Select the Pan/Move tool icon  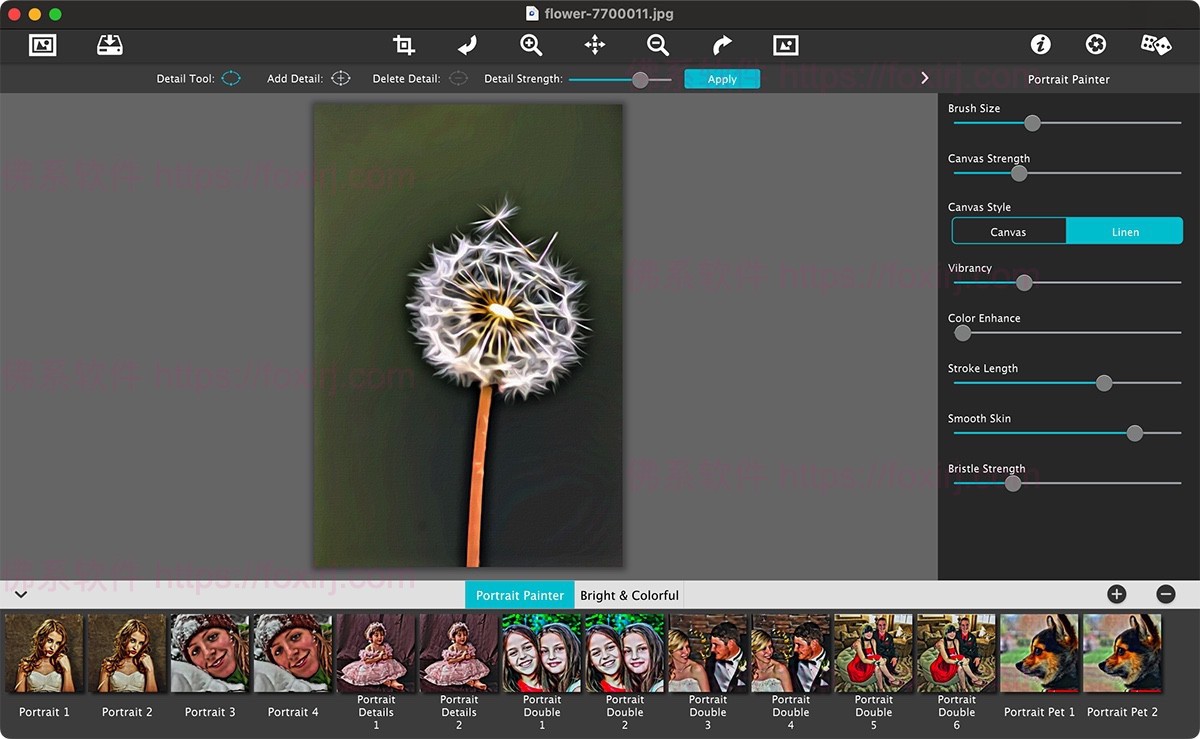[594, 45]
